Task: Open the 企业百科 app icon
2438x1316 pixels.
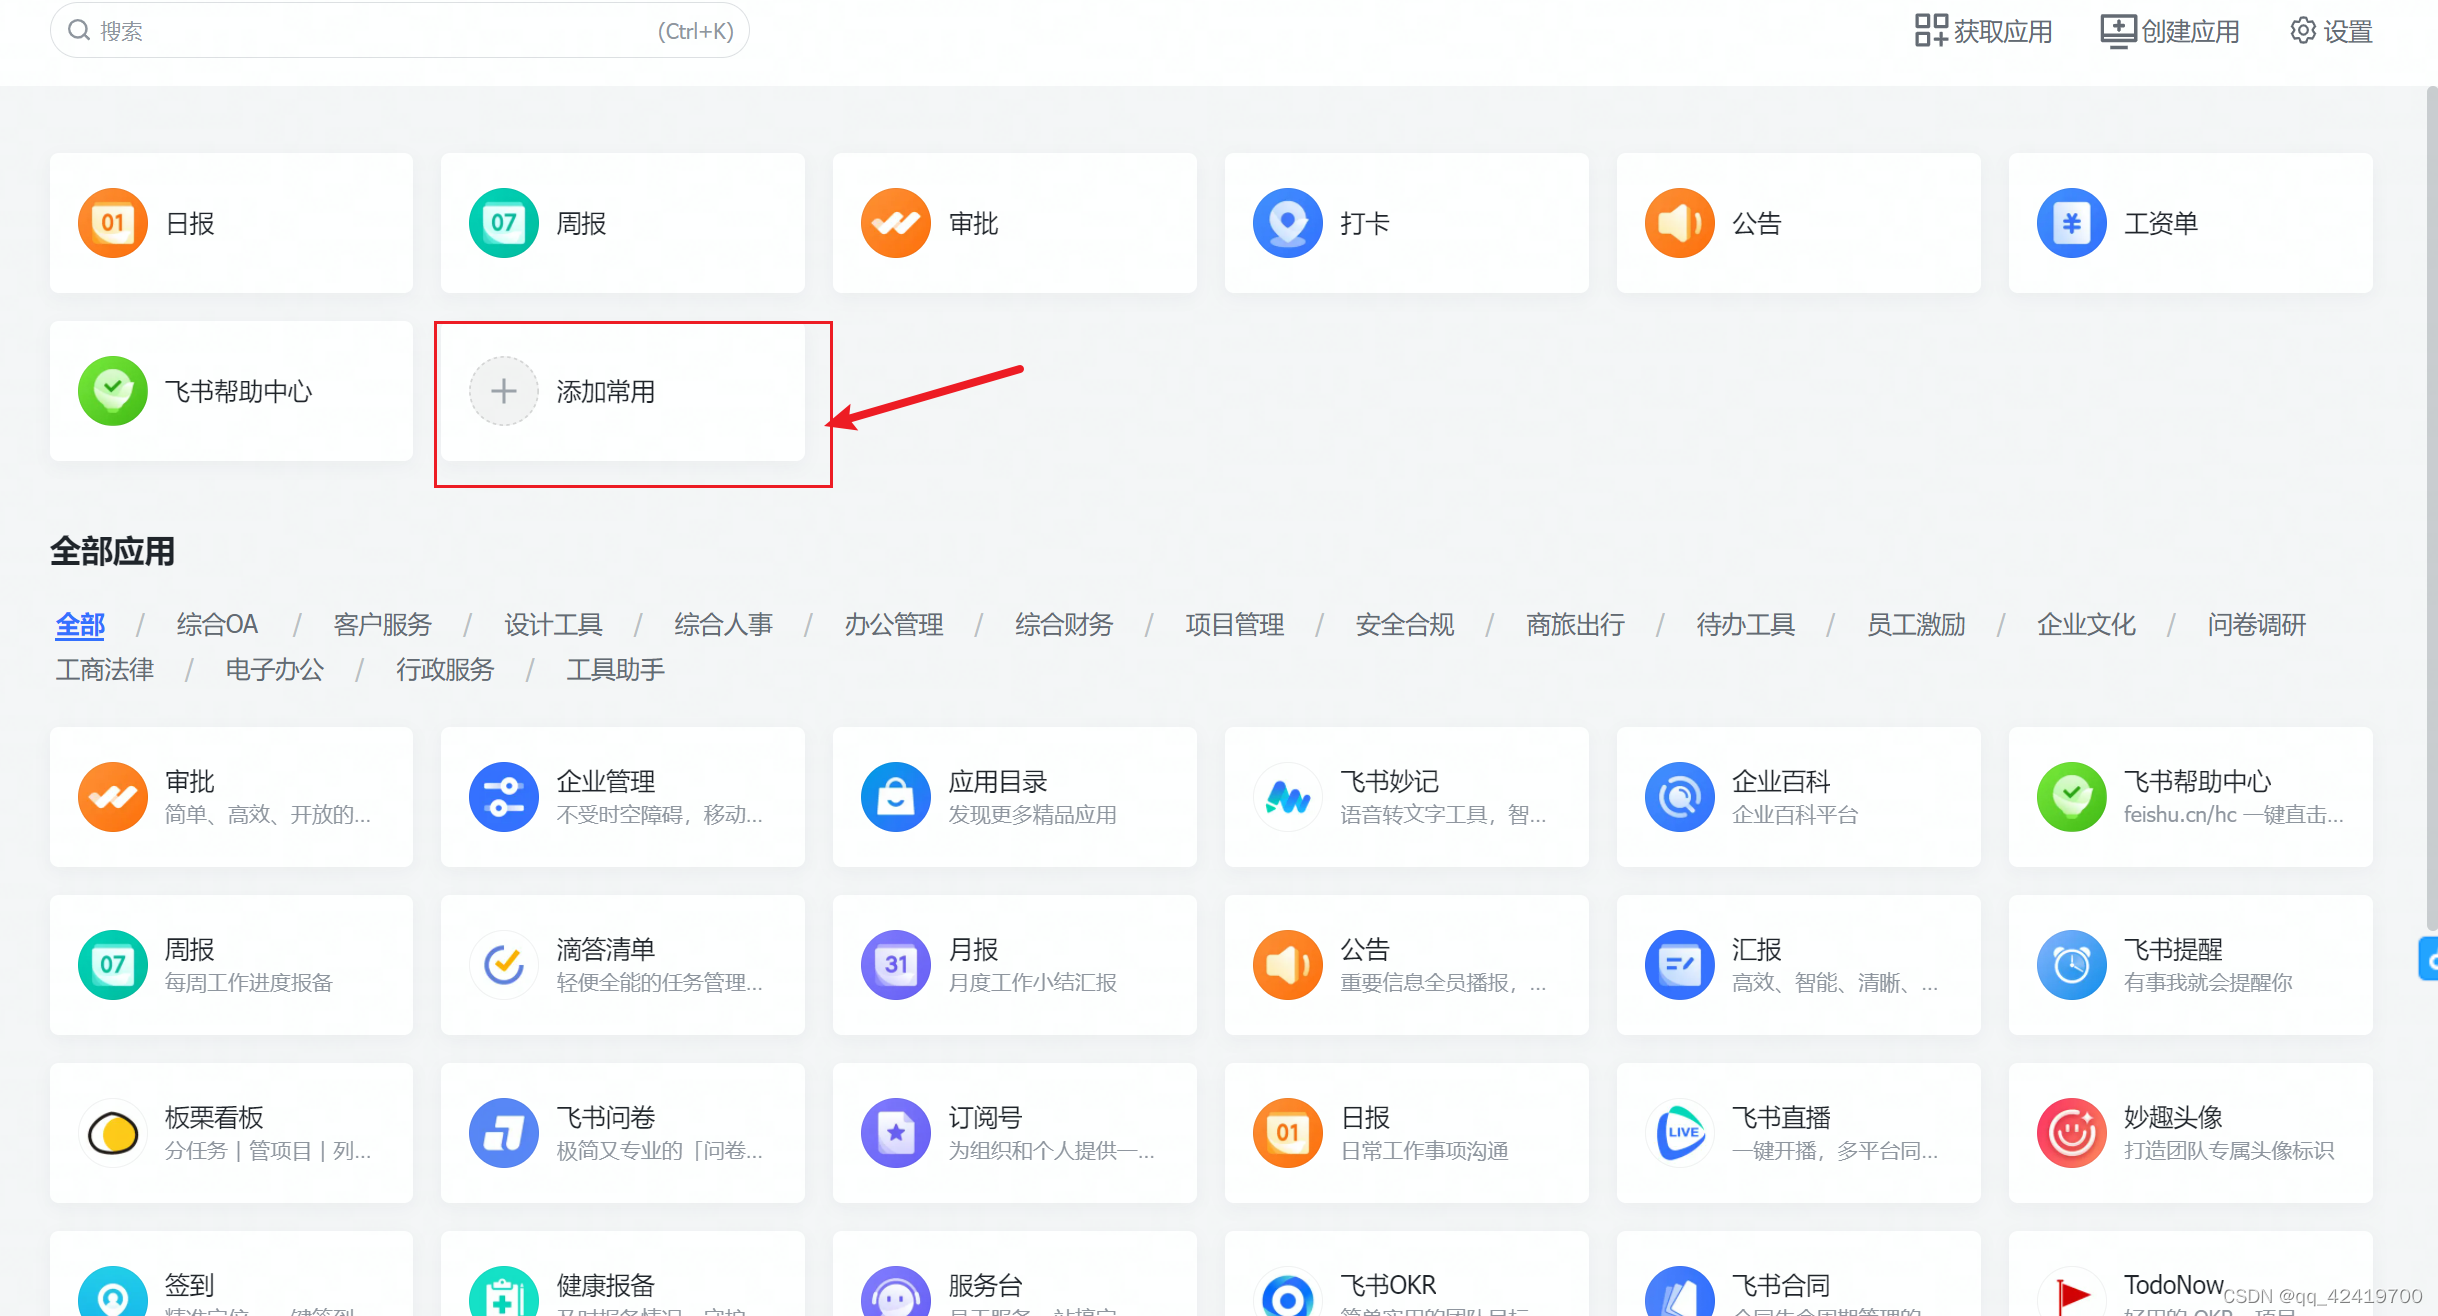Action: coord(1679,797)
